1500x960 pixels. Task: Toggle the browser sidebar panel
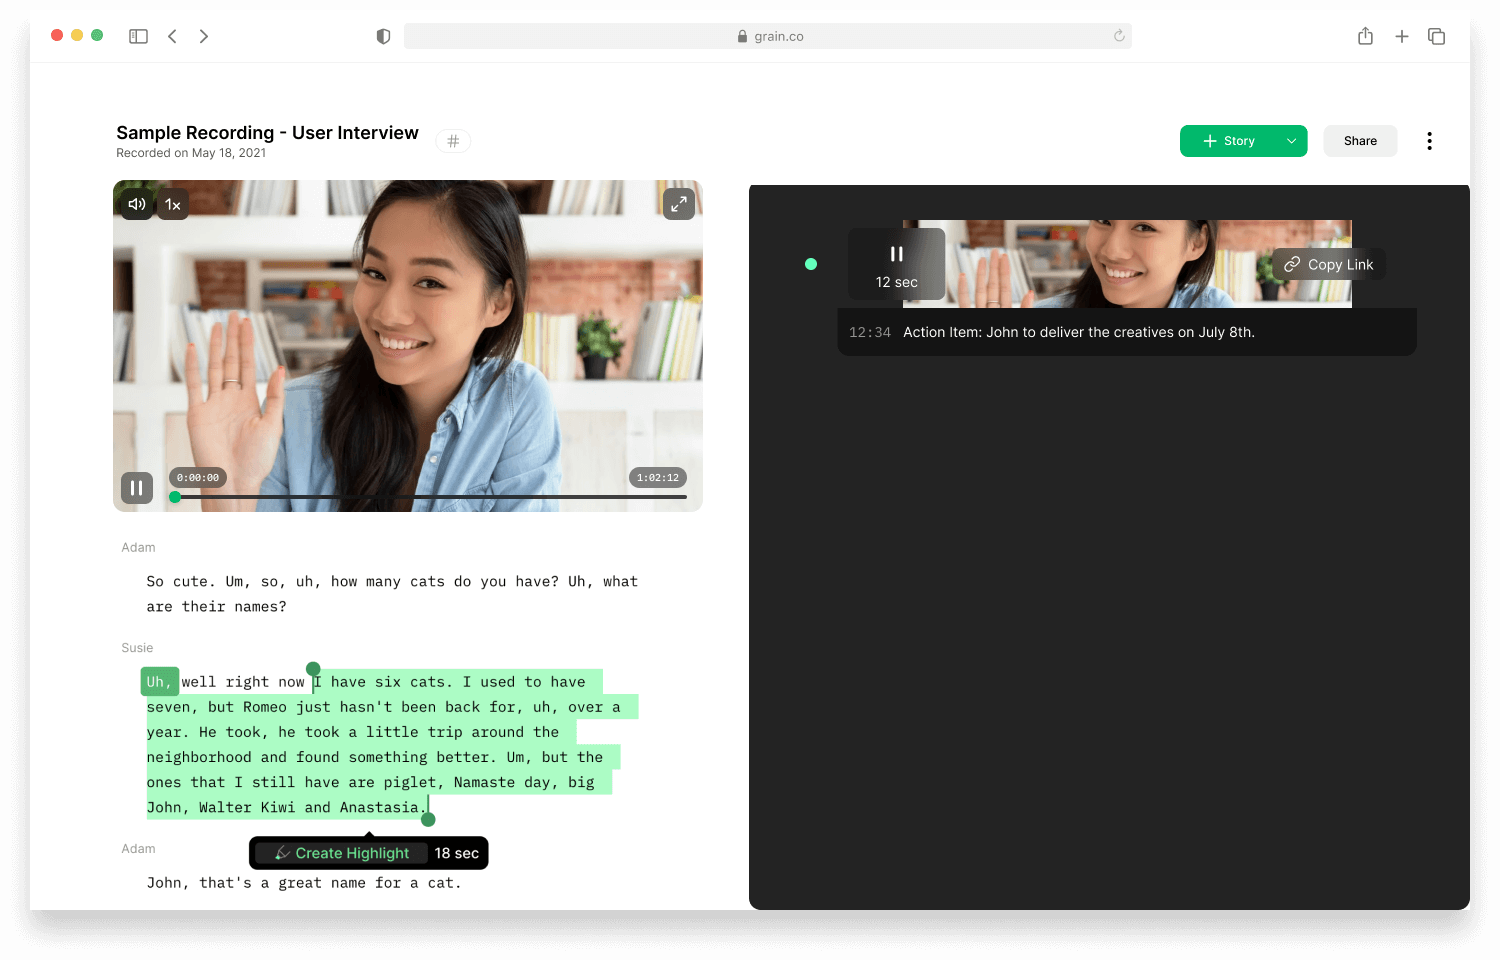(x=138, y=35)
